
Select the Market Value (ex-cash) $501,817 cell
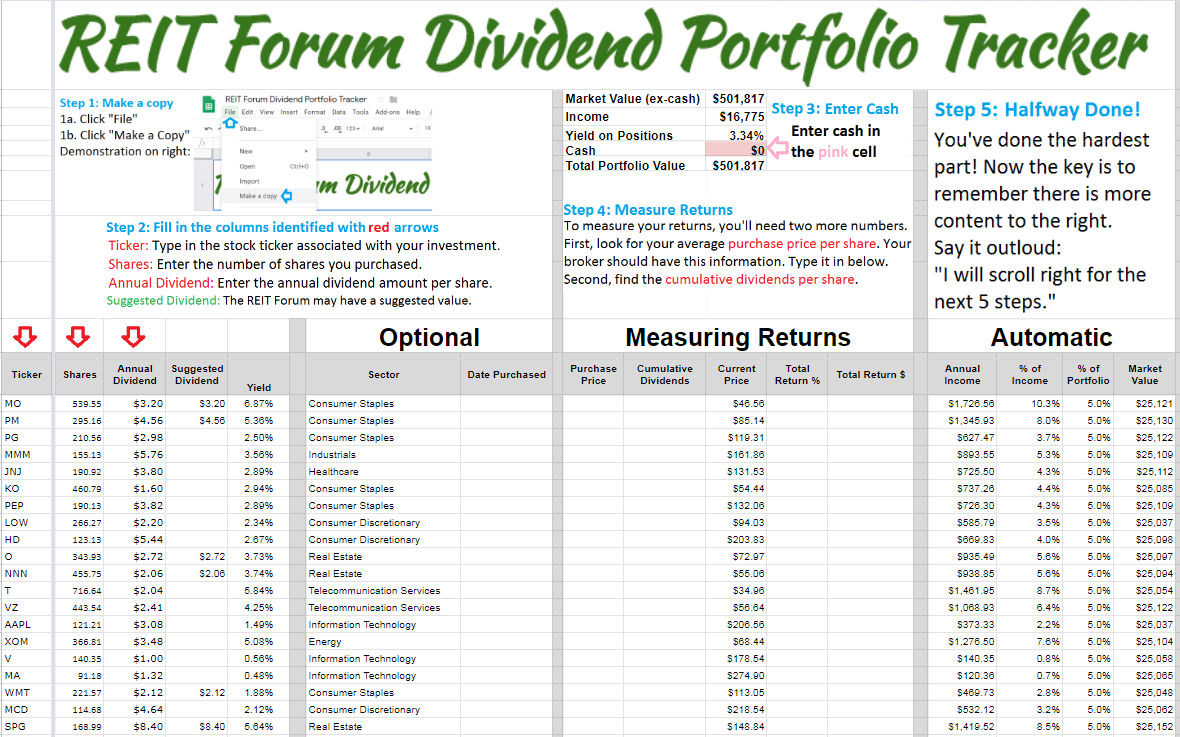(x=736, y=99)
